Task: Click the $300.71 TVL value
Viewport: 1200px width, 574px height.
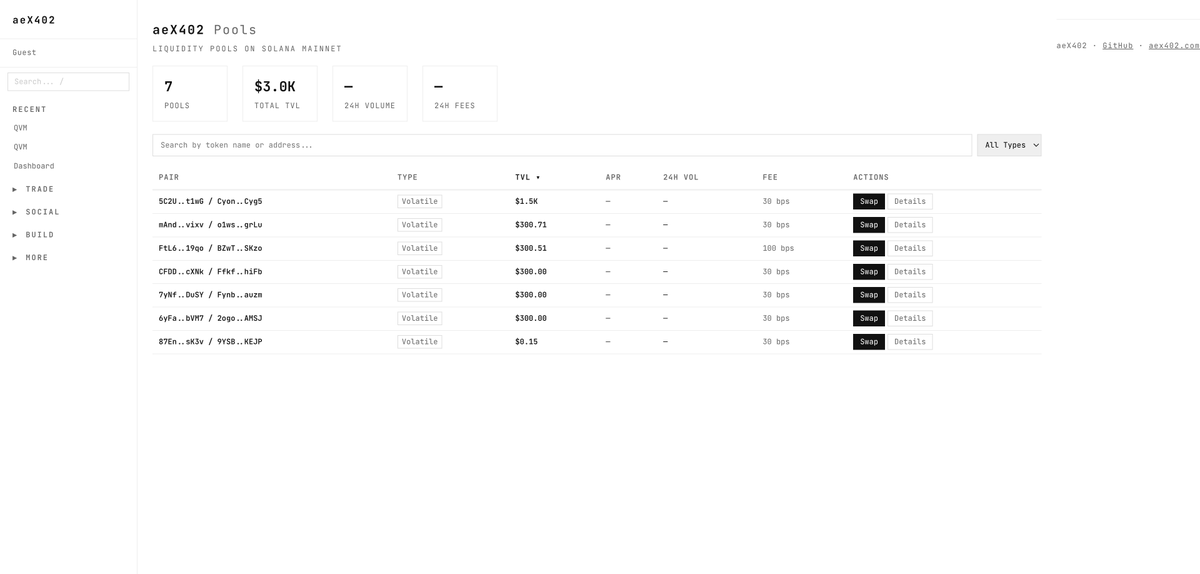Action: pos(531,225)
